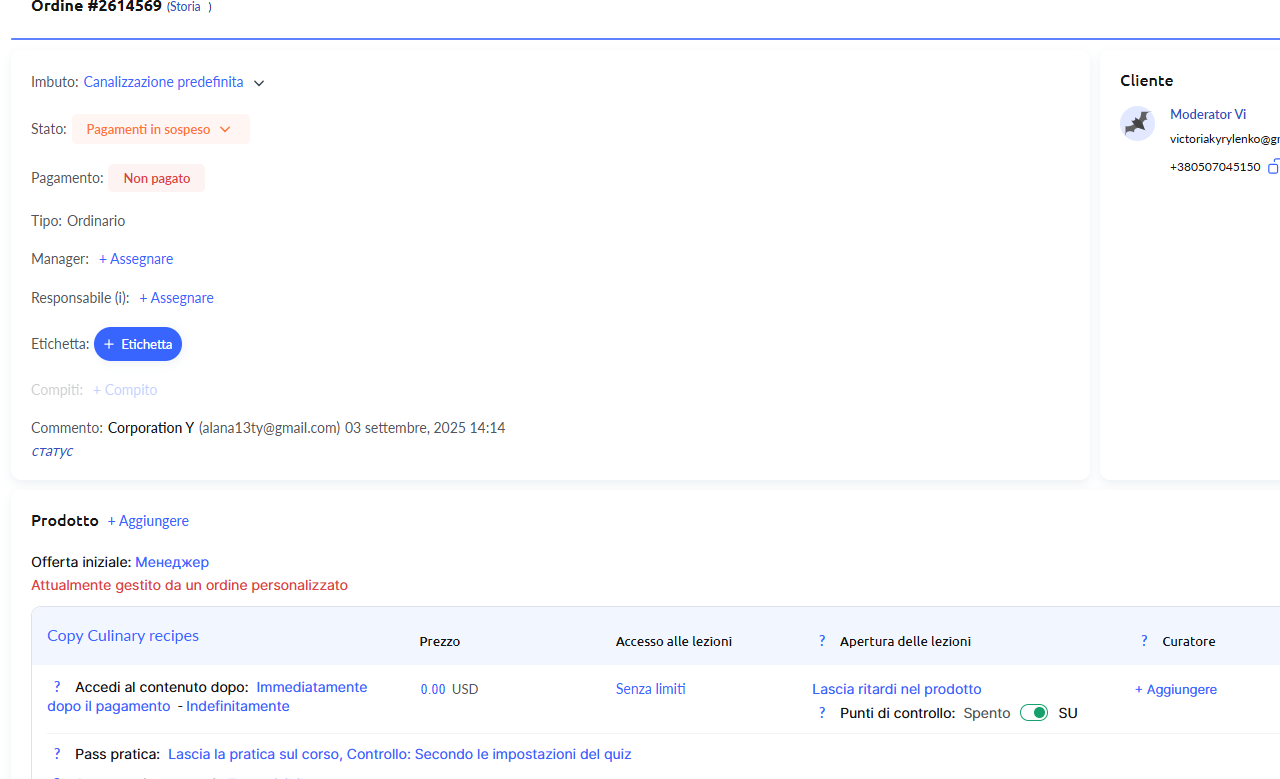Viewport: 1280px width, 779px height.
Task: Click the copy icon next to the phone number
Action: (1273, 167)
